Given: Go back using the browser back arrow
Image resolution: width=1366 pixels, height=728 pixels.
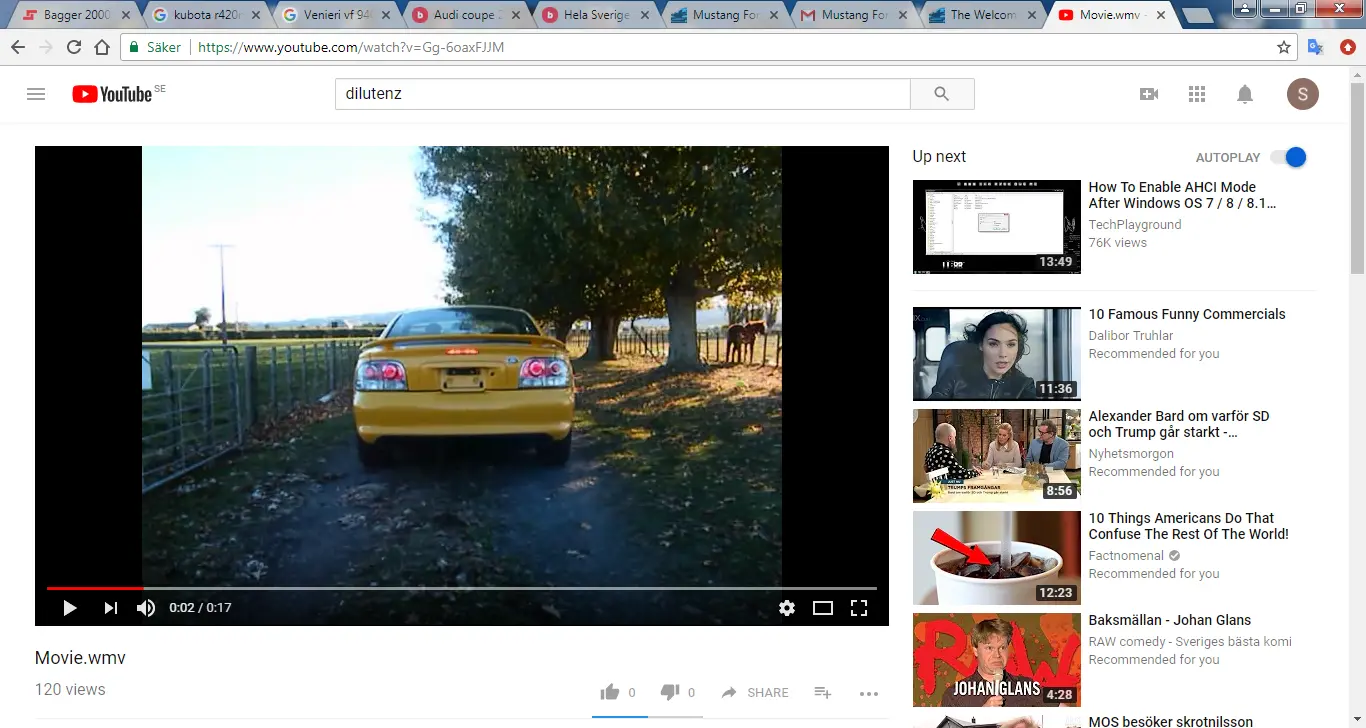Looking at the screenshot, I should [x=18, y=47].
